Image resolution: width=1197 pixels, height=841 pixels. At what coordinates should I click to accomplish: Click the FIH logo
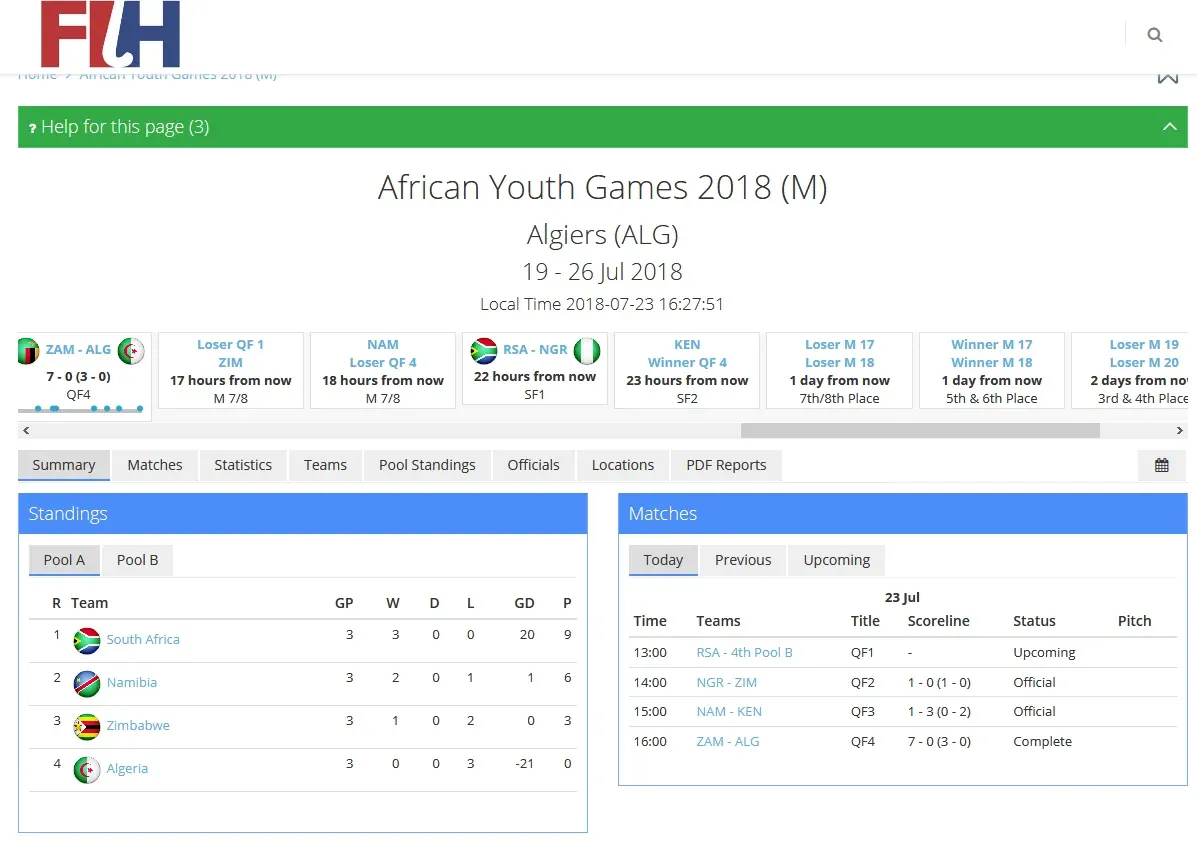[x=110, y=35]
